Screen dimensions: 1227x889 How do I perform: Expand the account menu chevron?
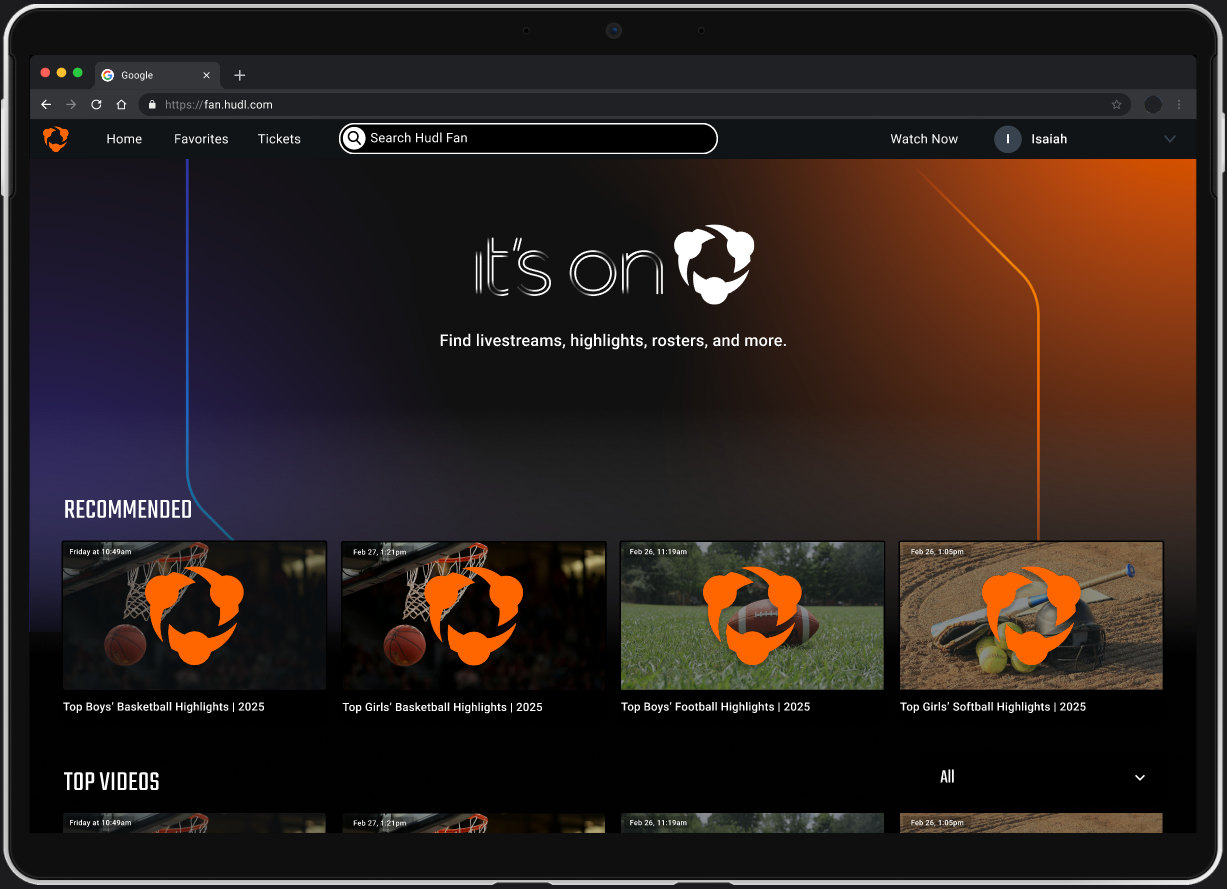(1170, 139)
